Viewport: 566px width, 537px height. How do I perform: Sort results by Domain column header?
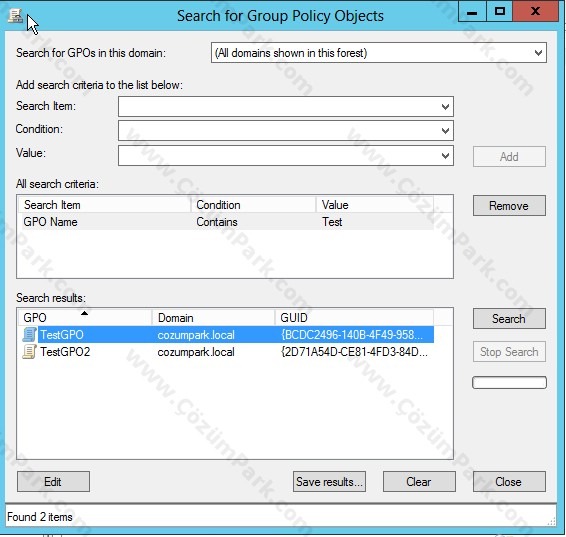click(x=213, y=318)
